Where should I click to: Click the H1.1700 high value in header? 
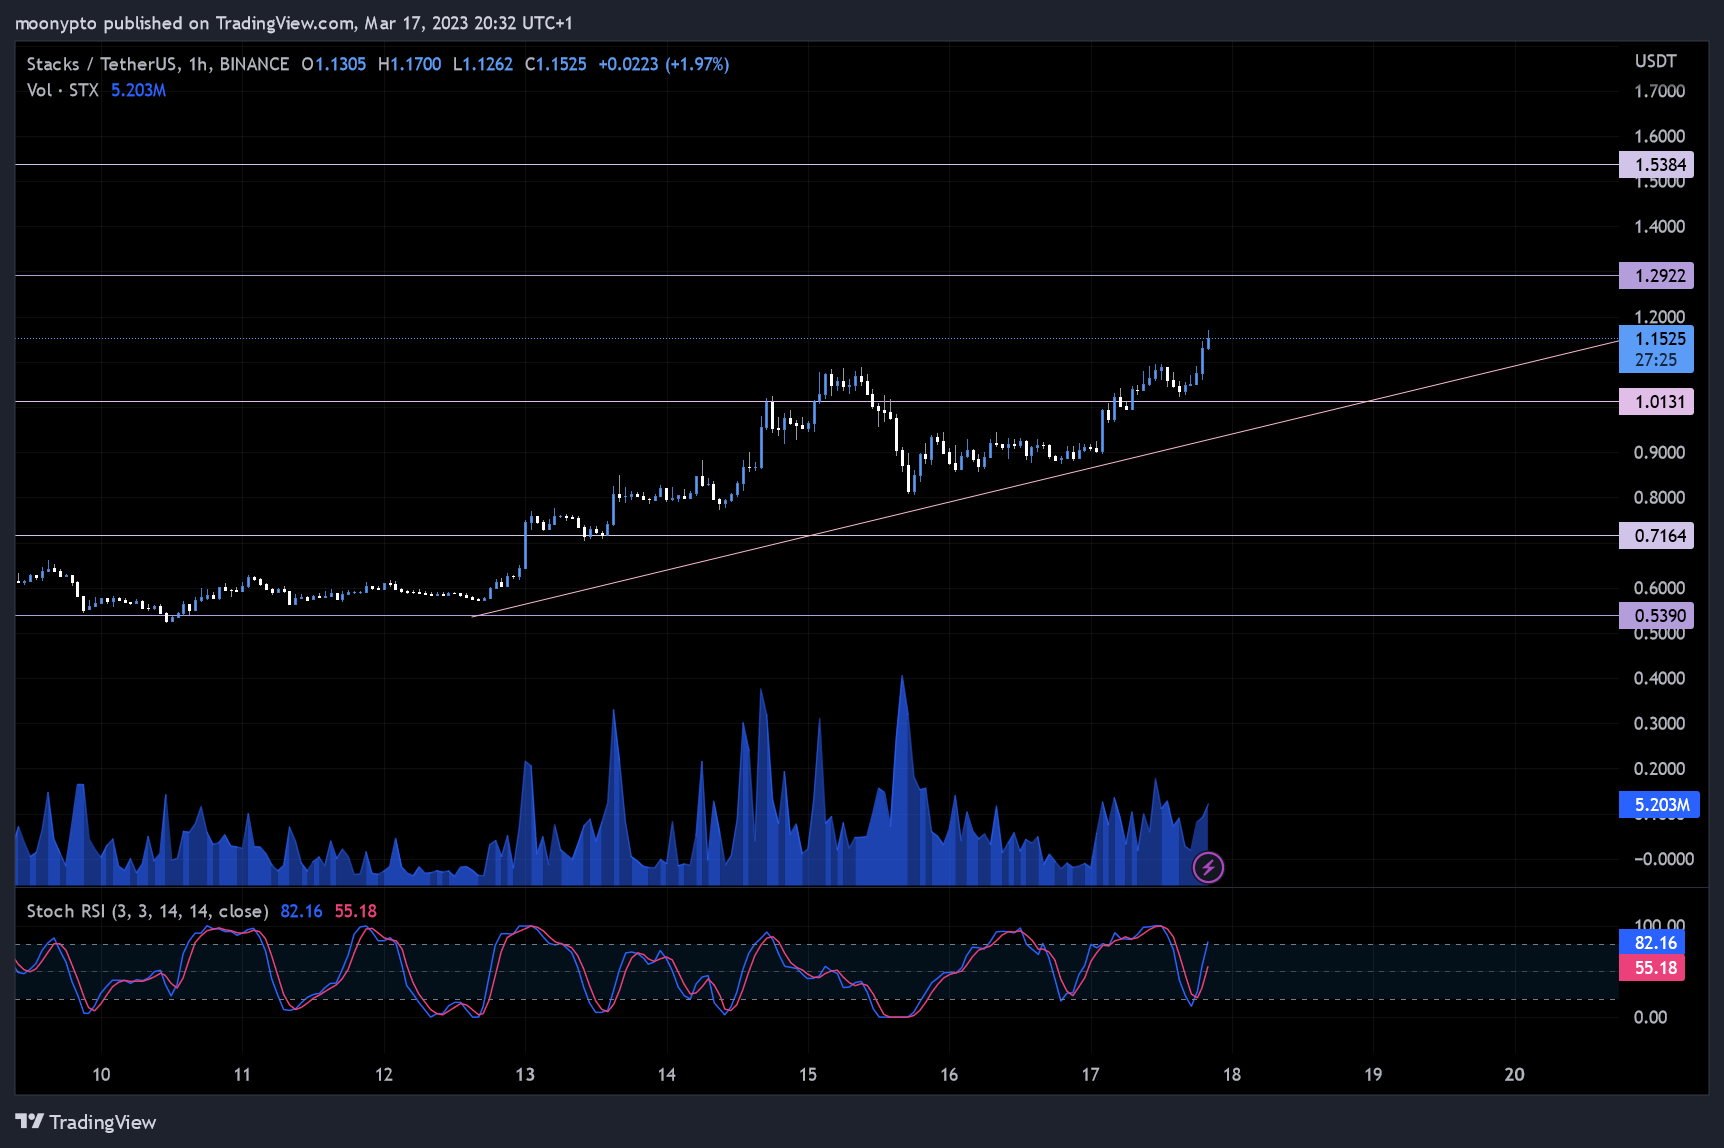[410, 64]
